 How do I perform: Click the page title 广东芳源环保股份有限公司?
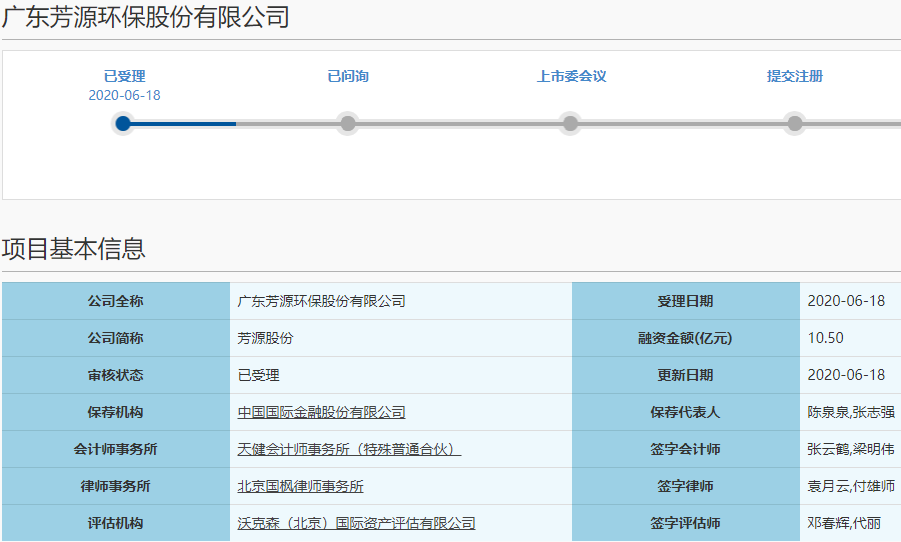point(146,17)
